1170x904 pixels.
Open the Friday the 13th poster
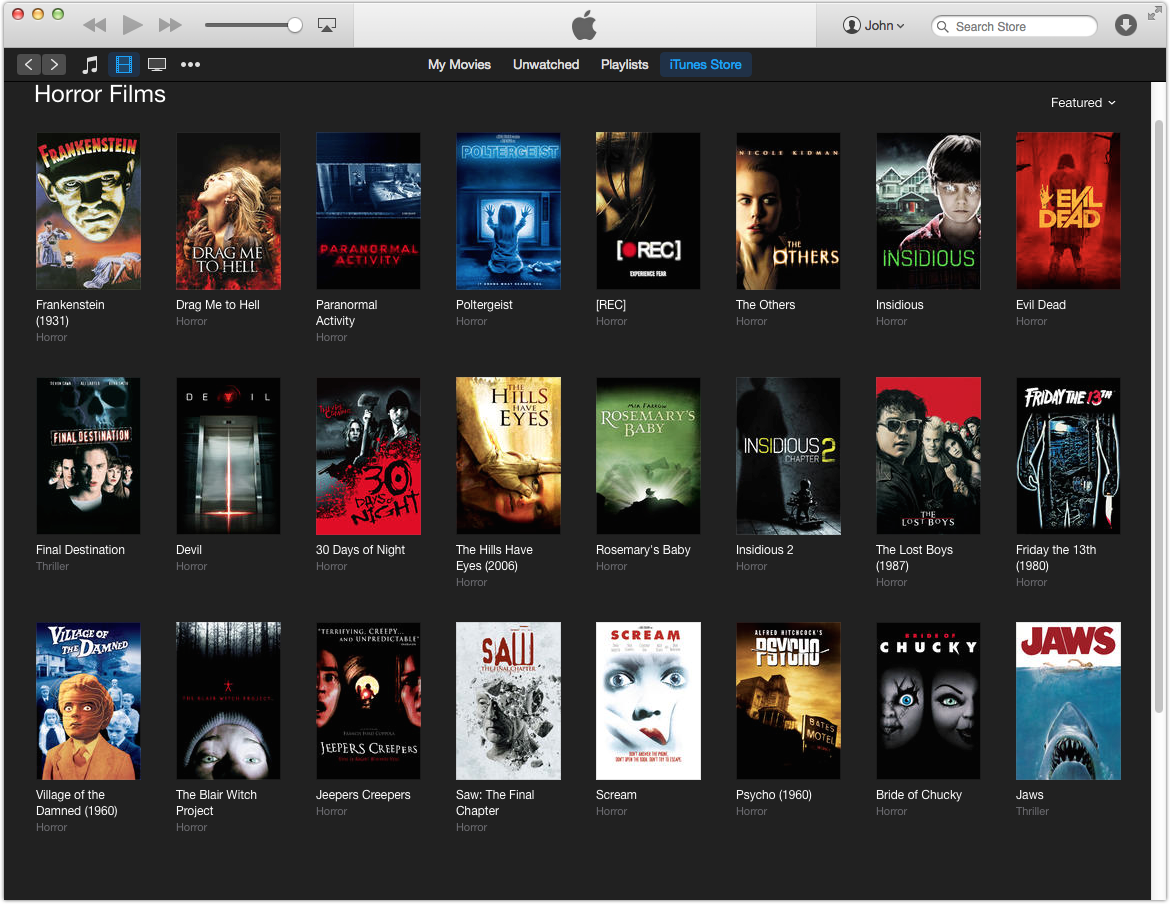[1068, 456]
